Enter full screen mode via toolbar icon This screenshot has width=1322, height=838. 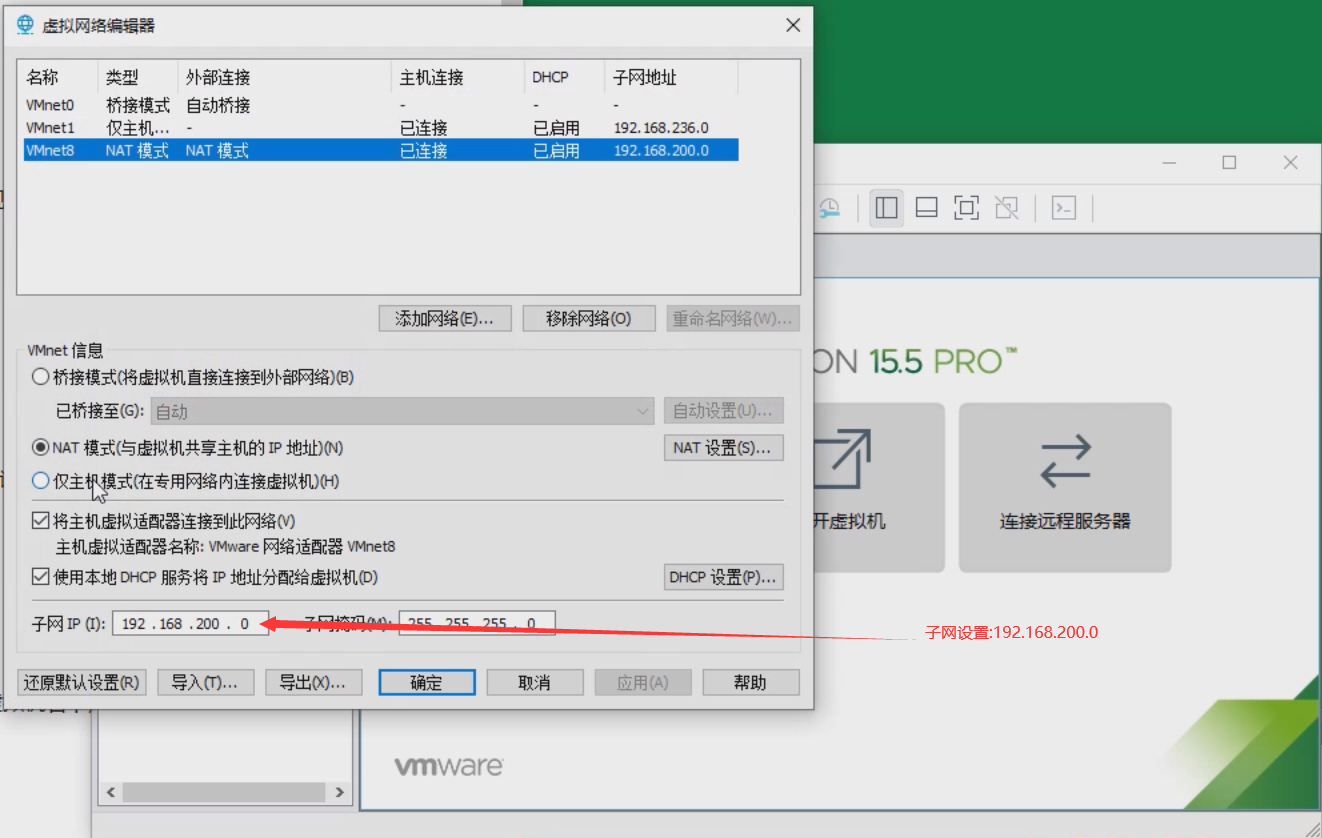pyautogui.click(x=966, y=207)
